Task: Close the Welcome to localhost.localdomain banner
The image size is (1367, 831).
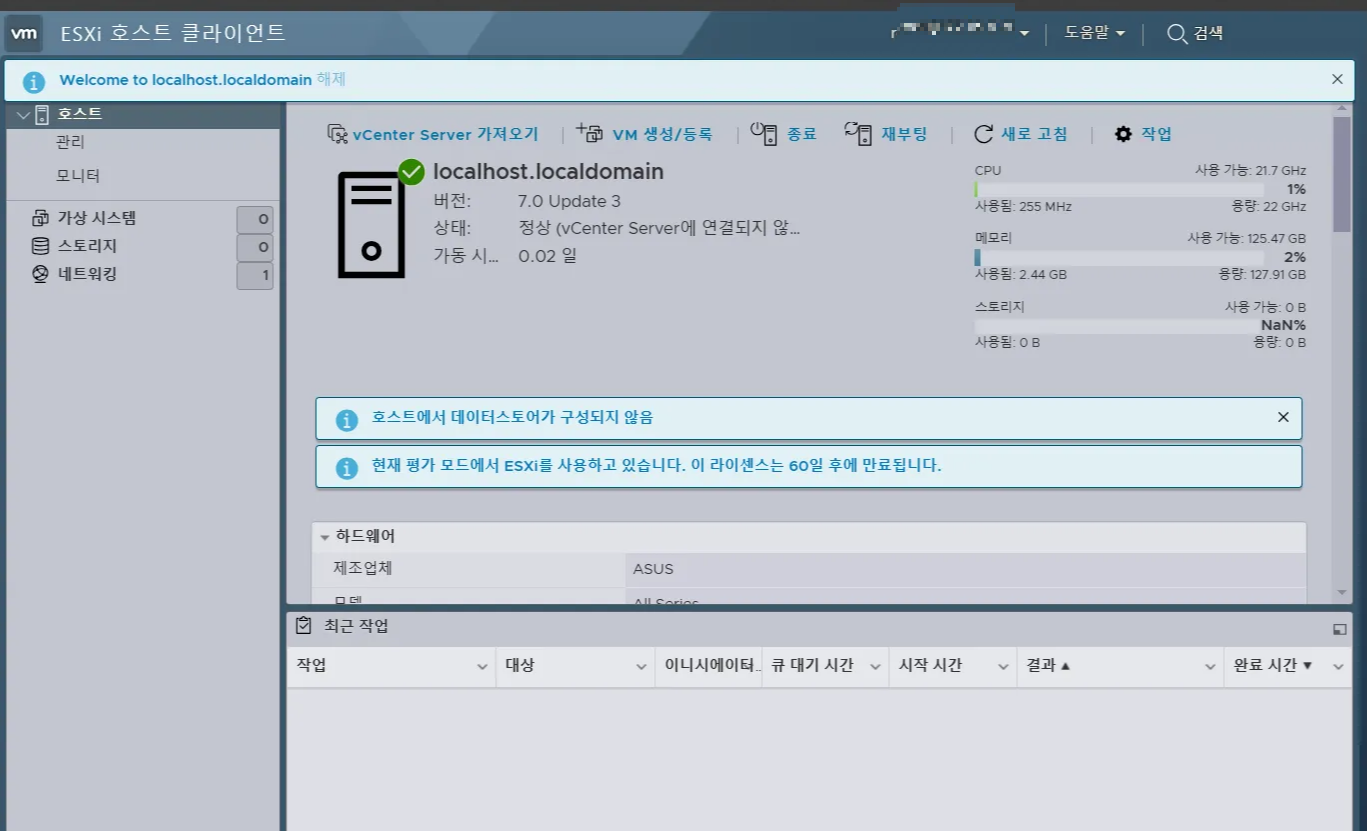Action: [x=1337, y=79]
